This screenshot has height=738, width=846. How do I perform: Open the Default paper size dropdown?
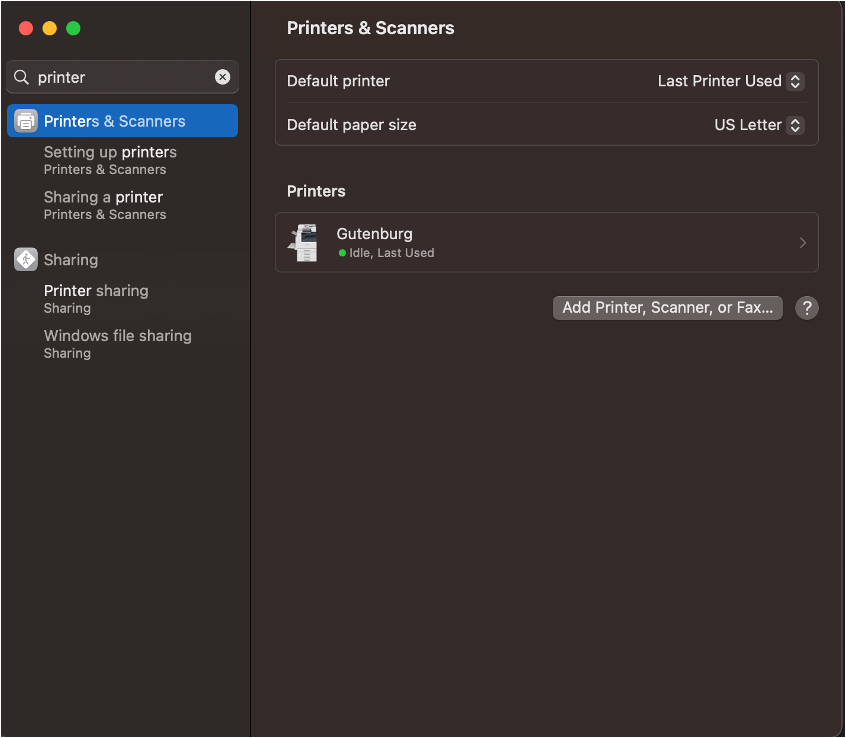tap(759, 125)
